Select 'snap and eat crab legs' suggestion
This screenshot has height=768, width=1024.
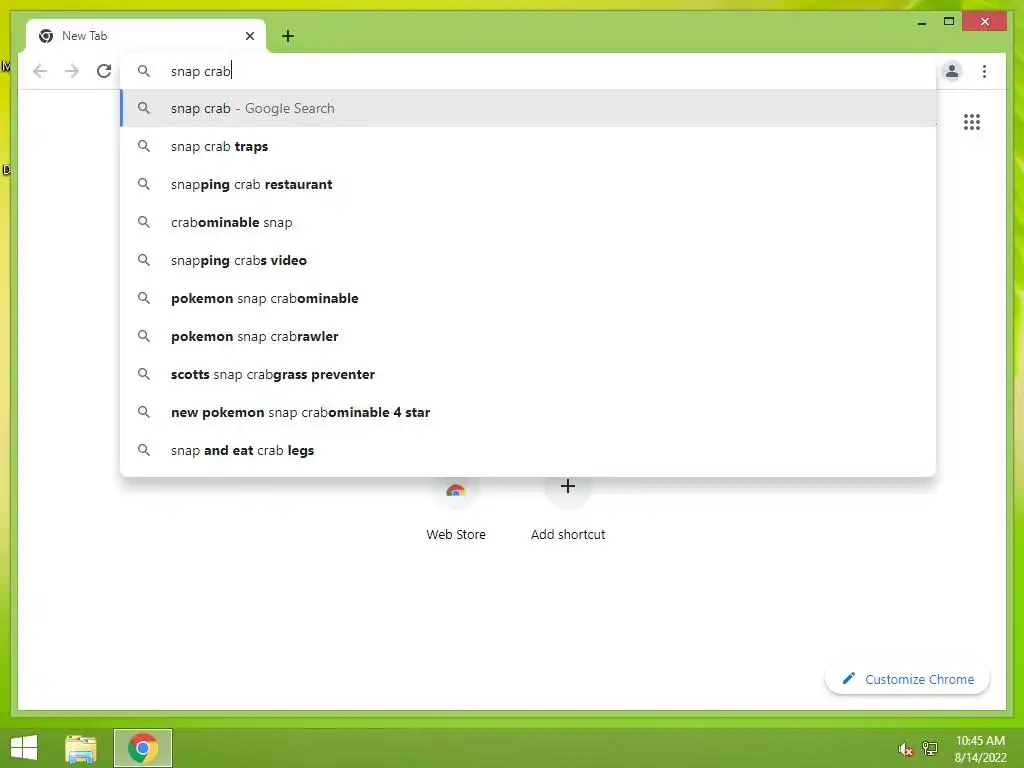click(528, 450)
